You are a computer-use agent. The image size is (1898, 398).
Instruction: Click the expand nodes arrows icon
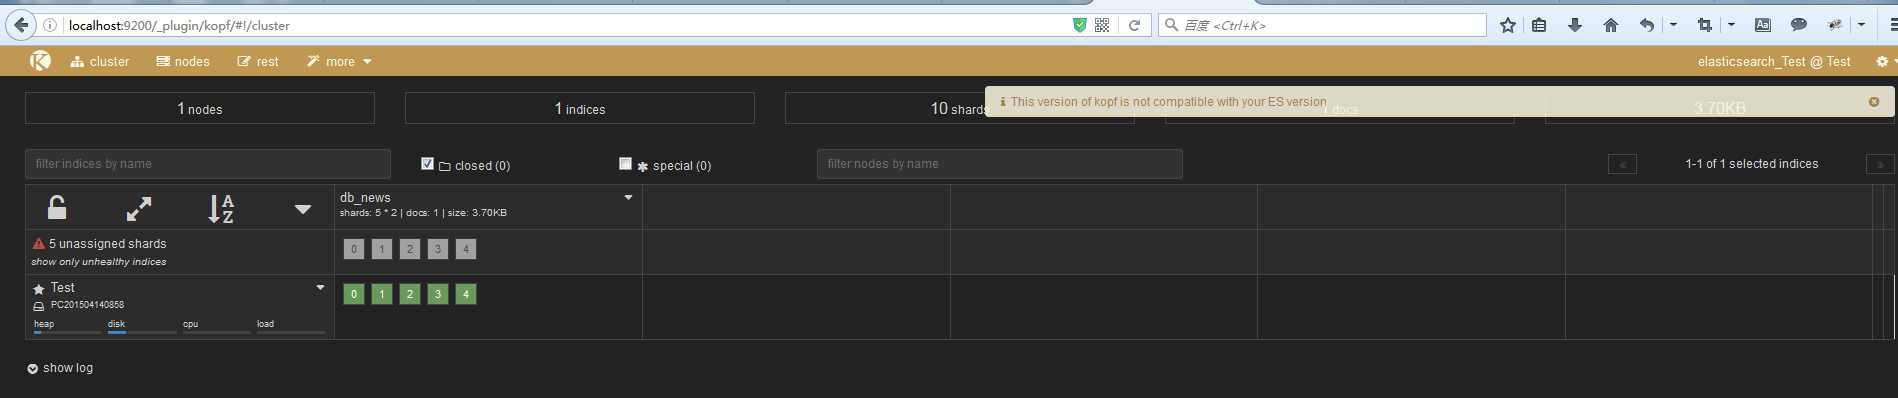pos(139,208)
